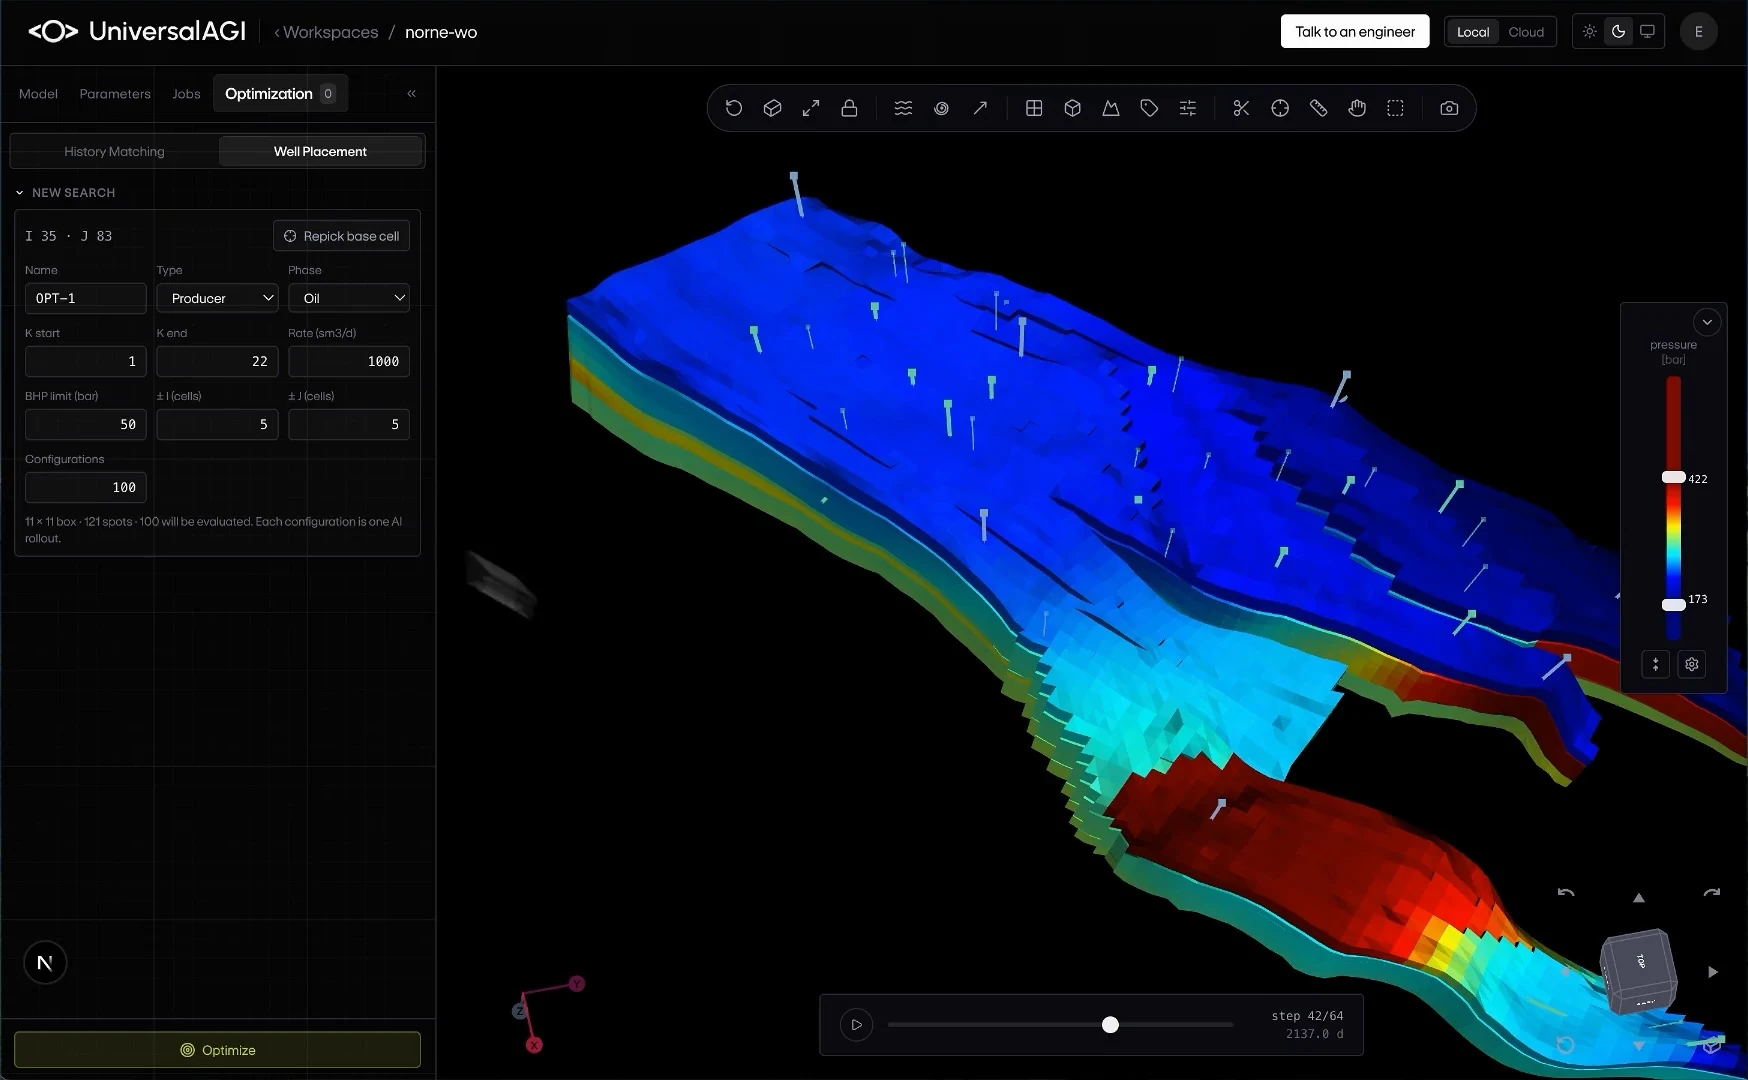Select the crosshair target tool

1280,108
